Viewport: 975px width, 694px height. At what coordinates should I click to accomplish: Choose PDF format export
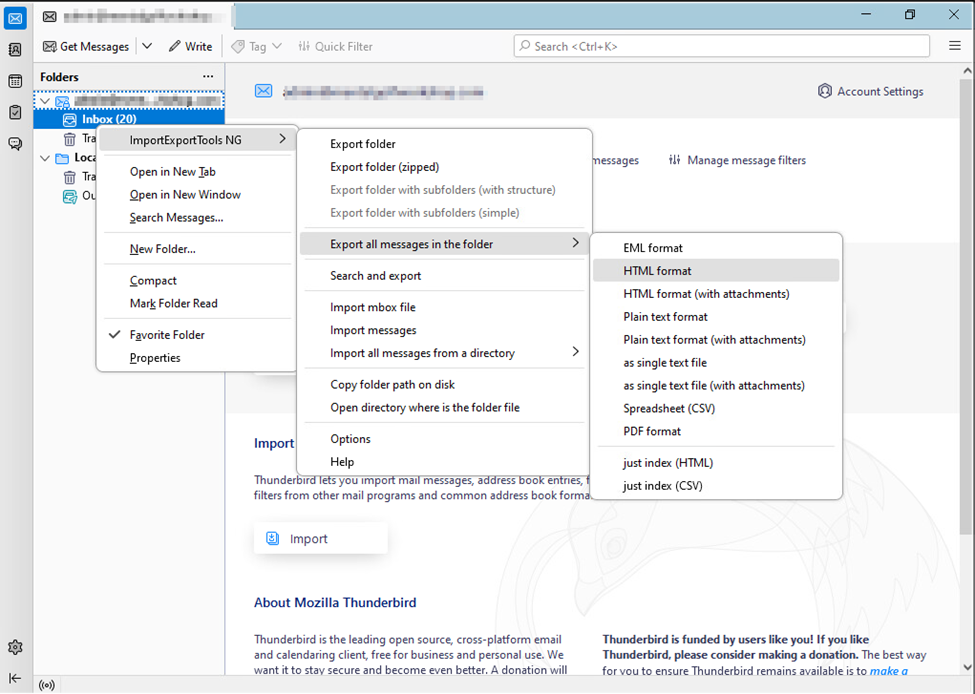(x=716, y=432)
